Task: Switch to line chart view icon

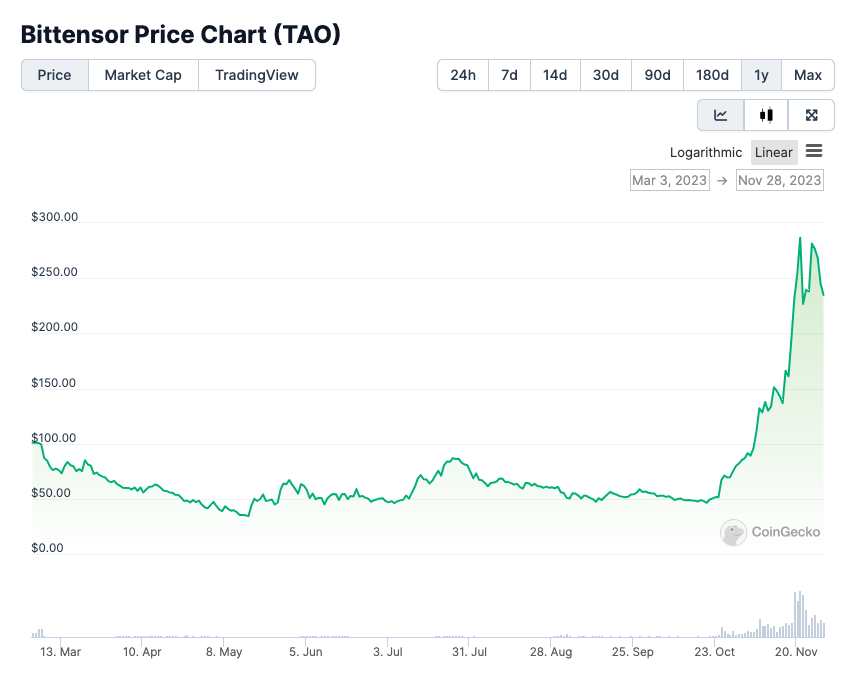Action: point(720,115)
